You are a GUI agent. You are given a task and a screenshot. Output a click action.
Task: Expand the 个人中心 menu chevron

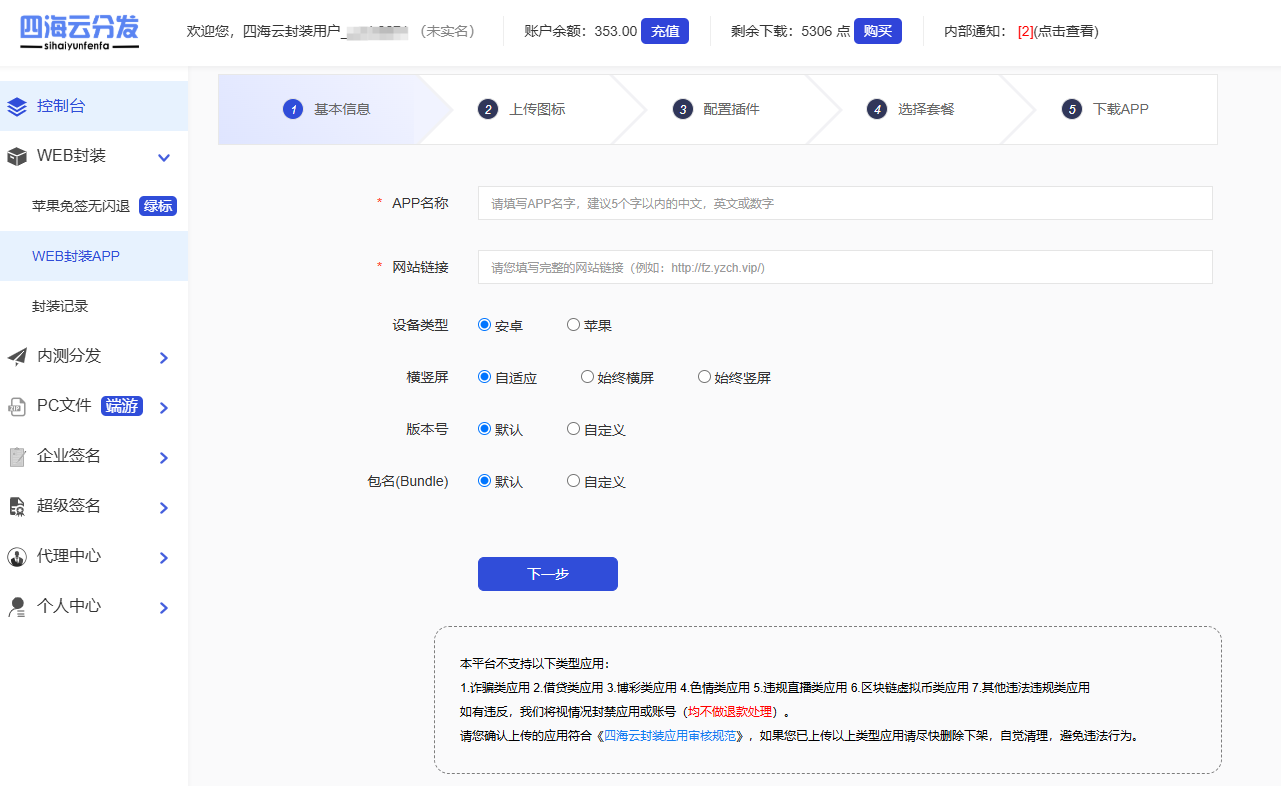164,607
